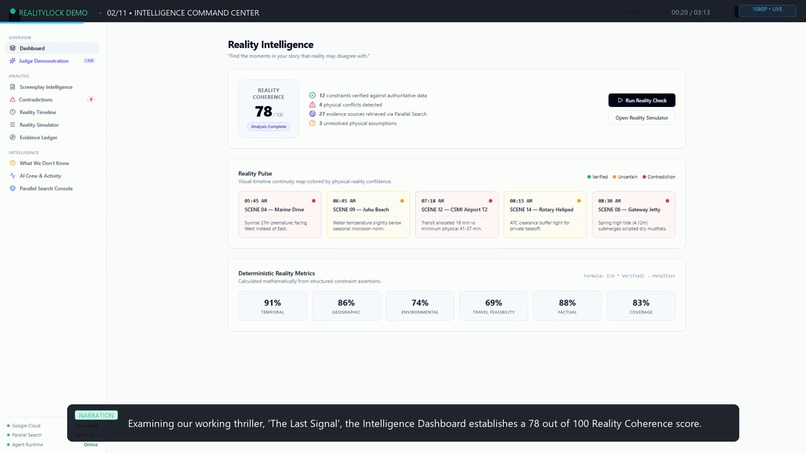The width and height of the screenshot is (806, 453).
Task: Open the Contradictions section
Action: pos(52,99)
